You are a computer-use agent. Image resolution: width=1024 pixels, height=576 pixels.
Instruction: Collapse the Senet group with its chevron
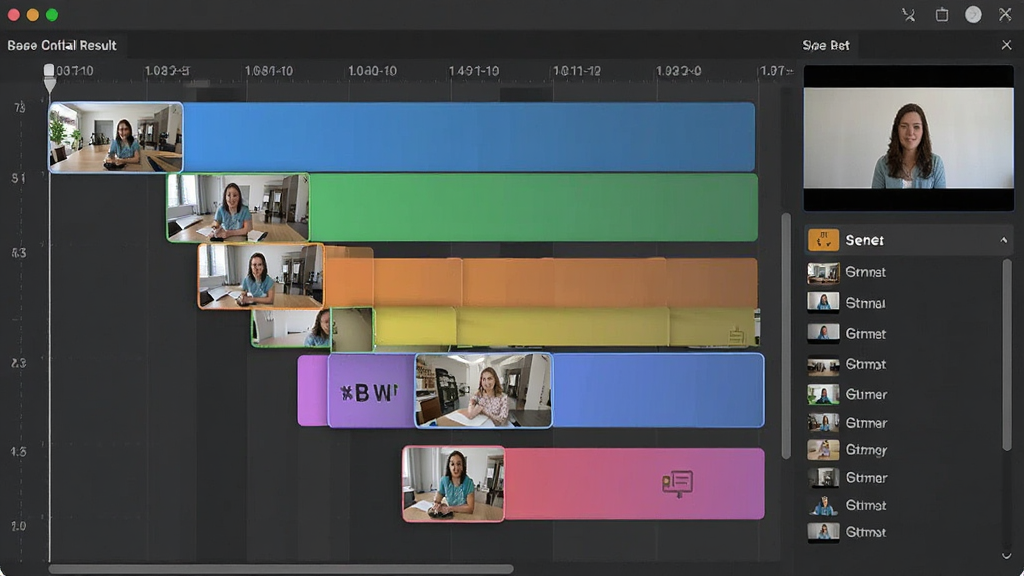[1004, 240]
